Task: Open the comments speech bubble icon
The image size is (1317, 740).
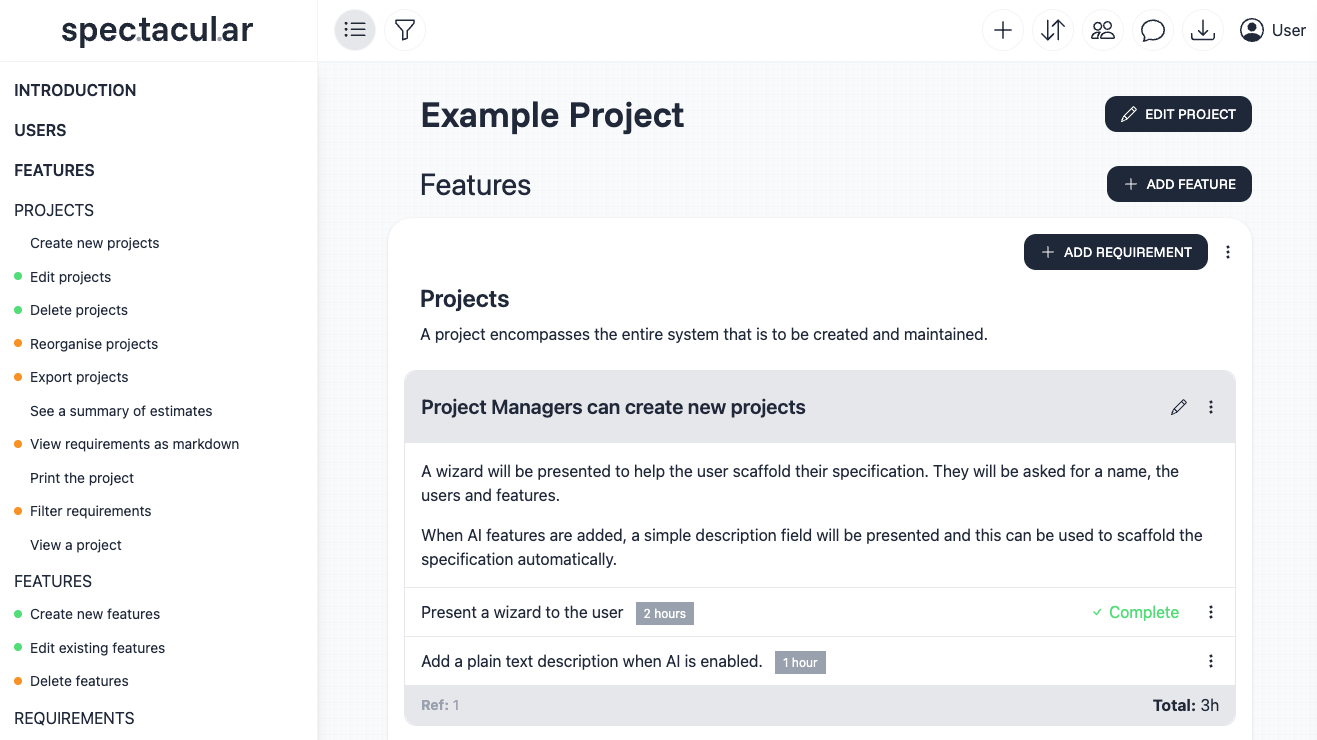Action: (x=1153, y=30)
